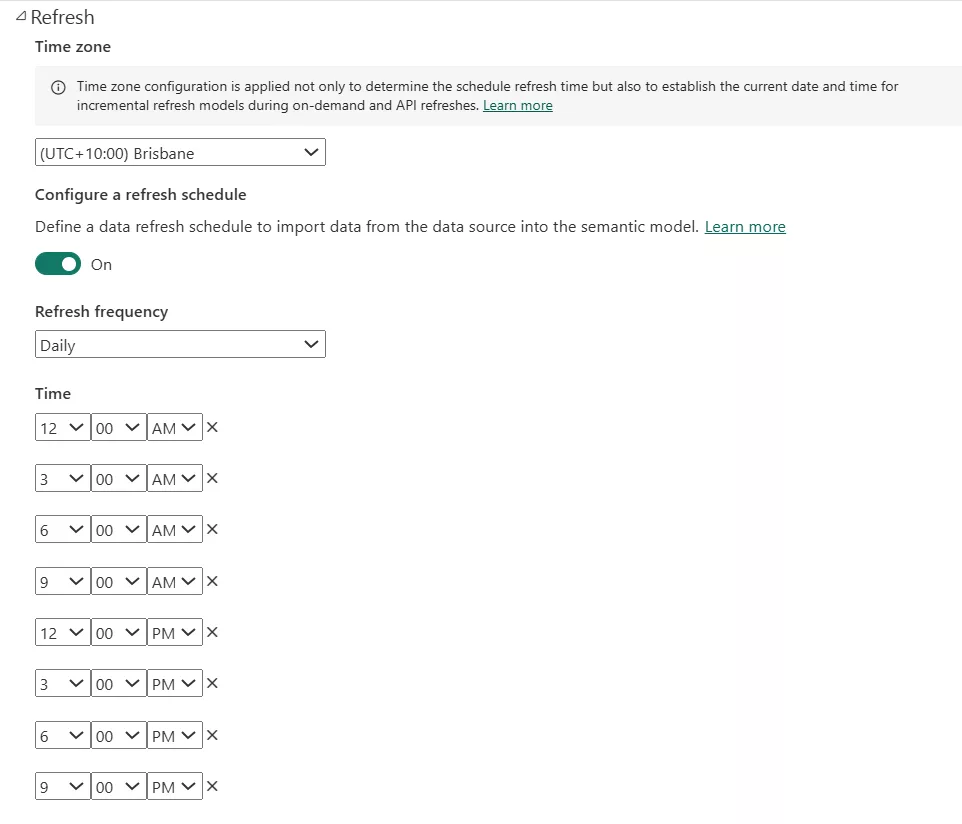Image resolution: width=962 pixels, height=824 pixels.
Task: Open the Refresh frequency Daily dropdown
Action: tap(180, 344)
